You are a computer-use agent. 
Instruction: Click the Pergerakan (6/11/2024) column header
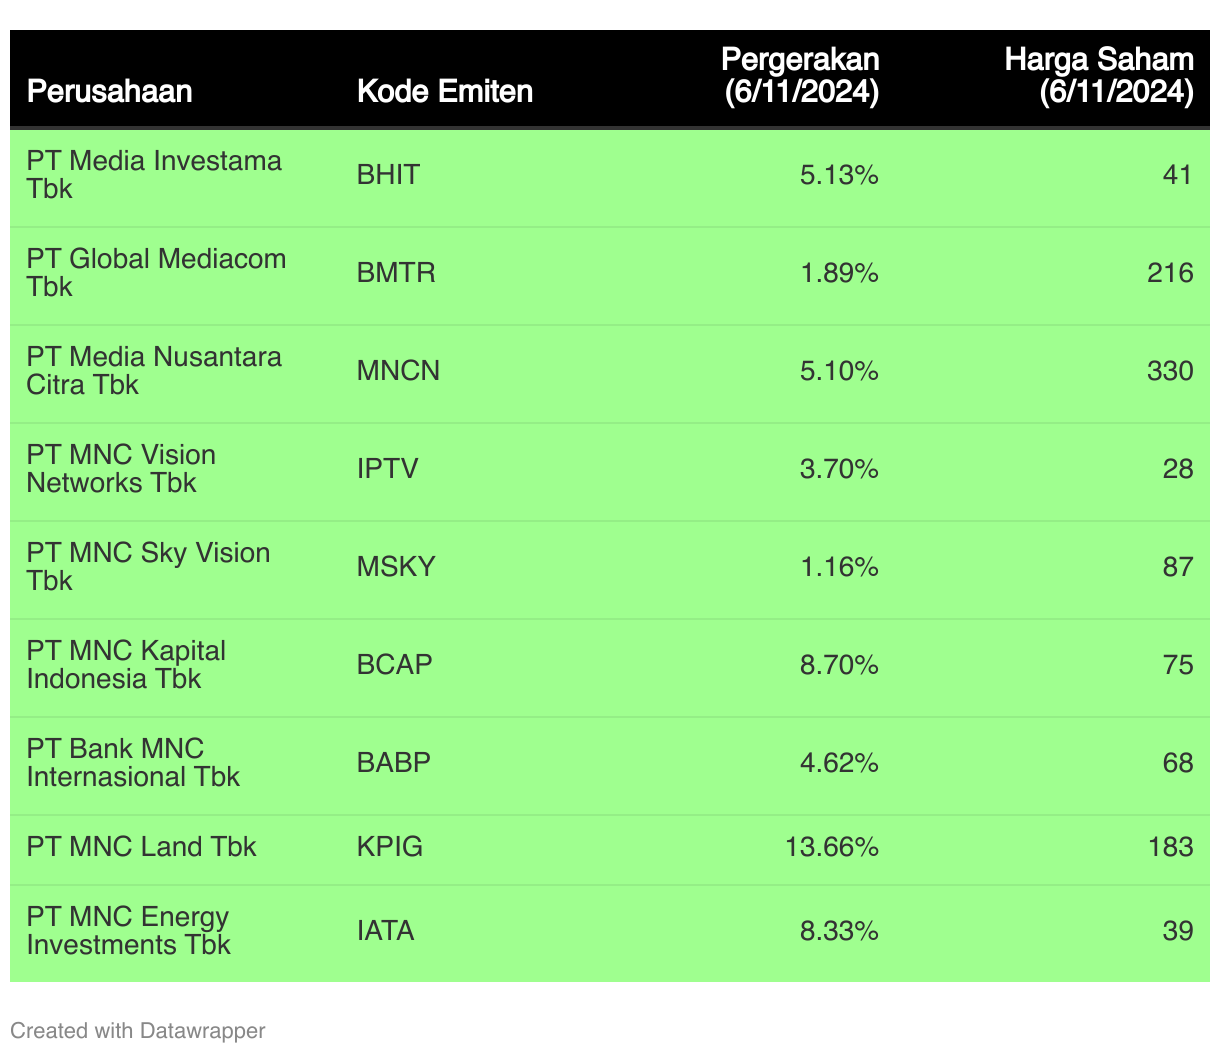801,76
